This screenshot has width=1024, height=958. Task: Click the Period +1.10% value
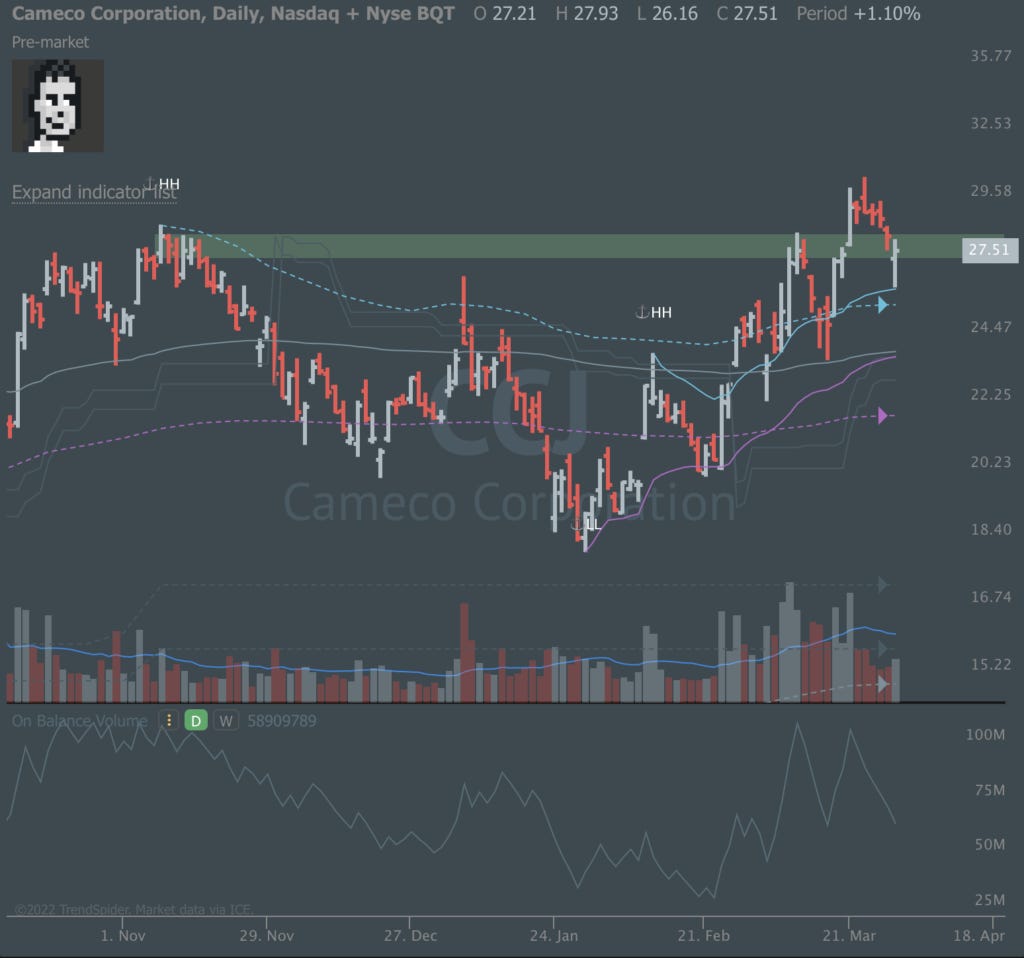[x=858, y=14]
